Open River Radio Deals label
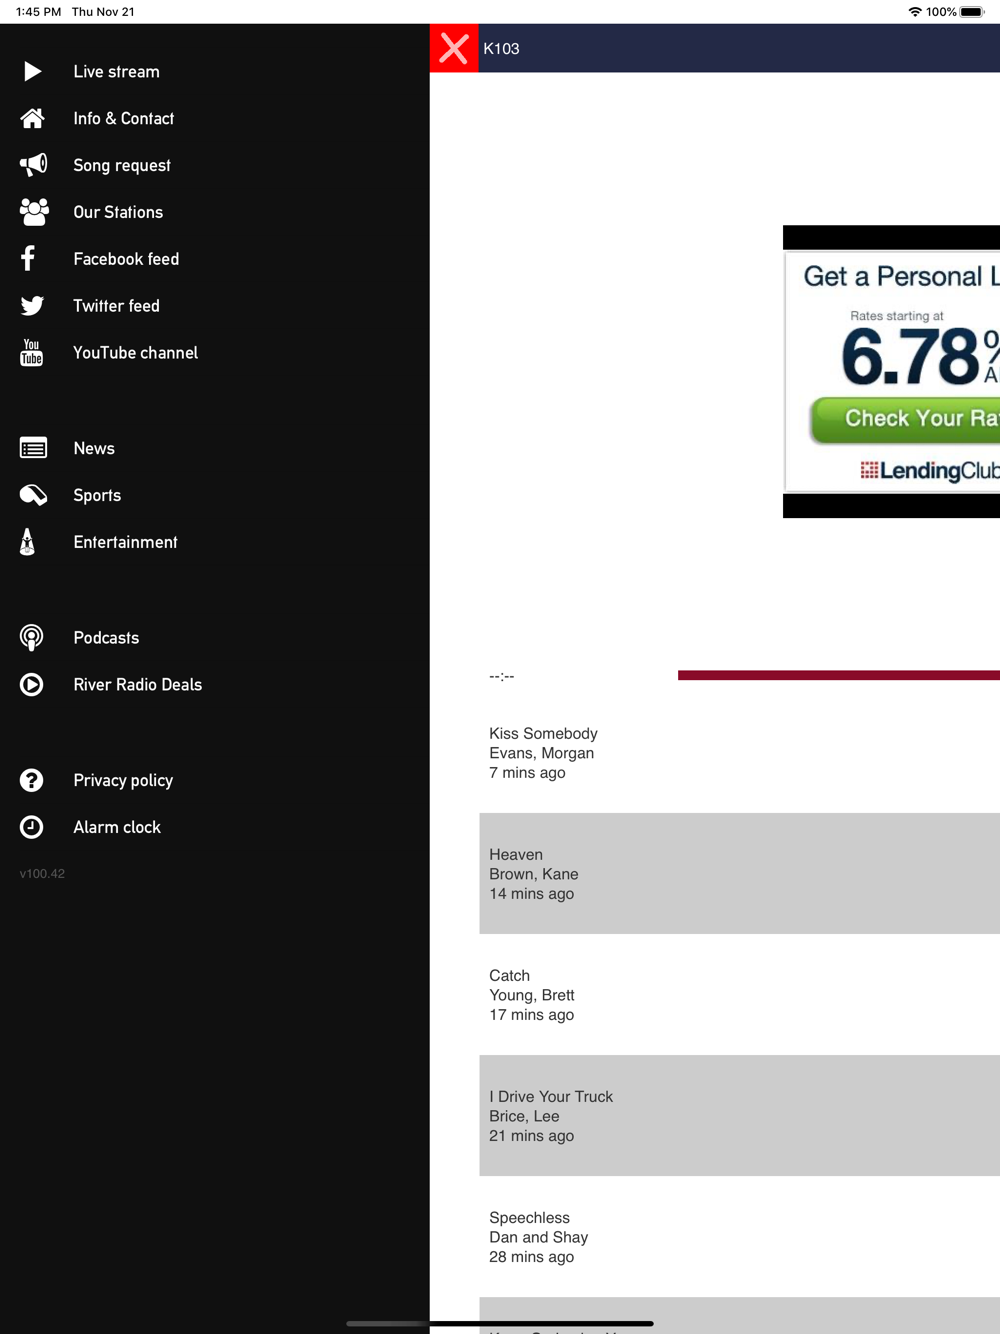This screenshot has height=1334, width=1000. 137,685
